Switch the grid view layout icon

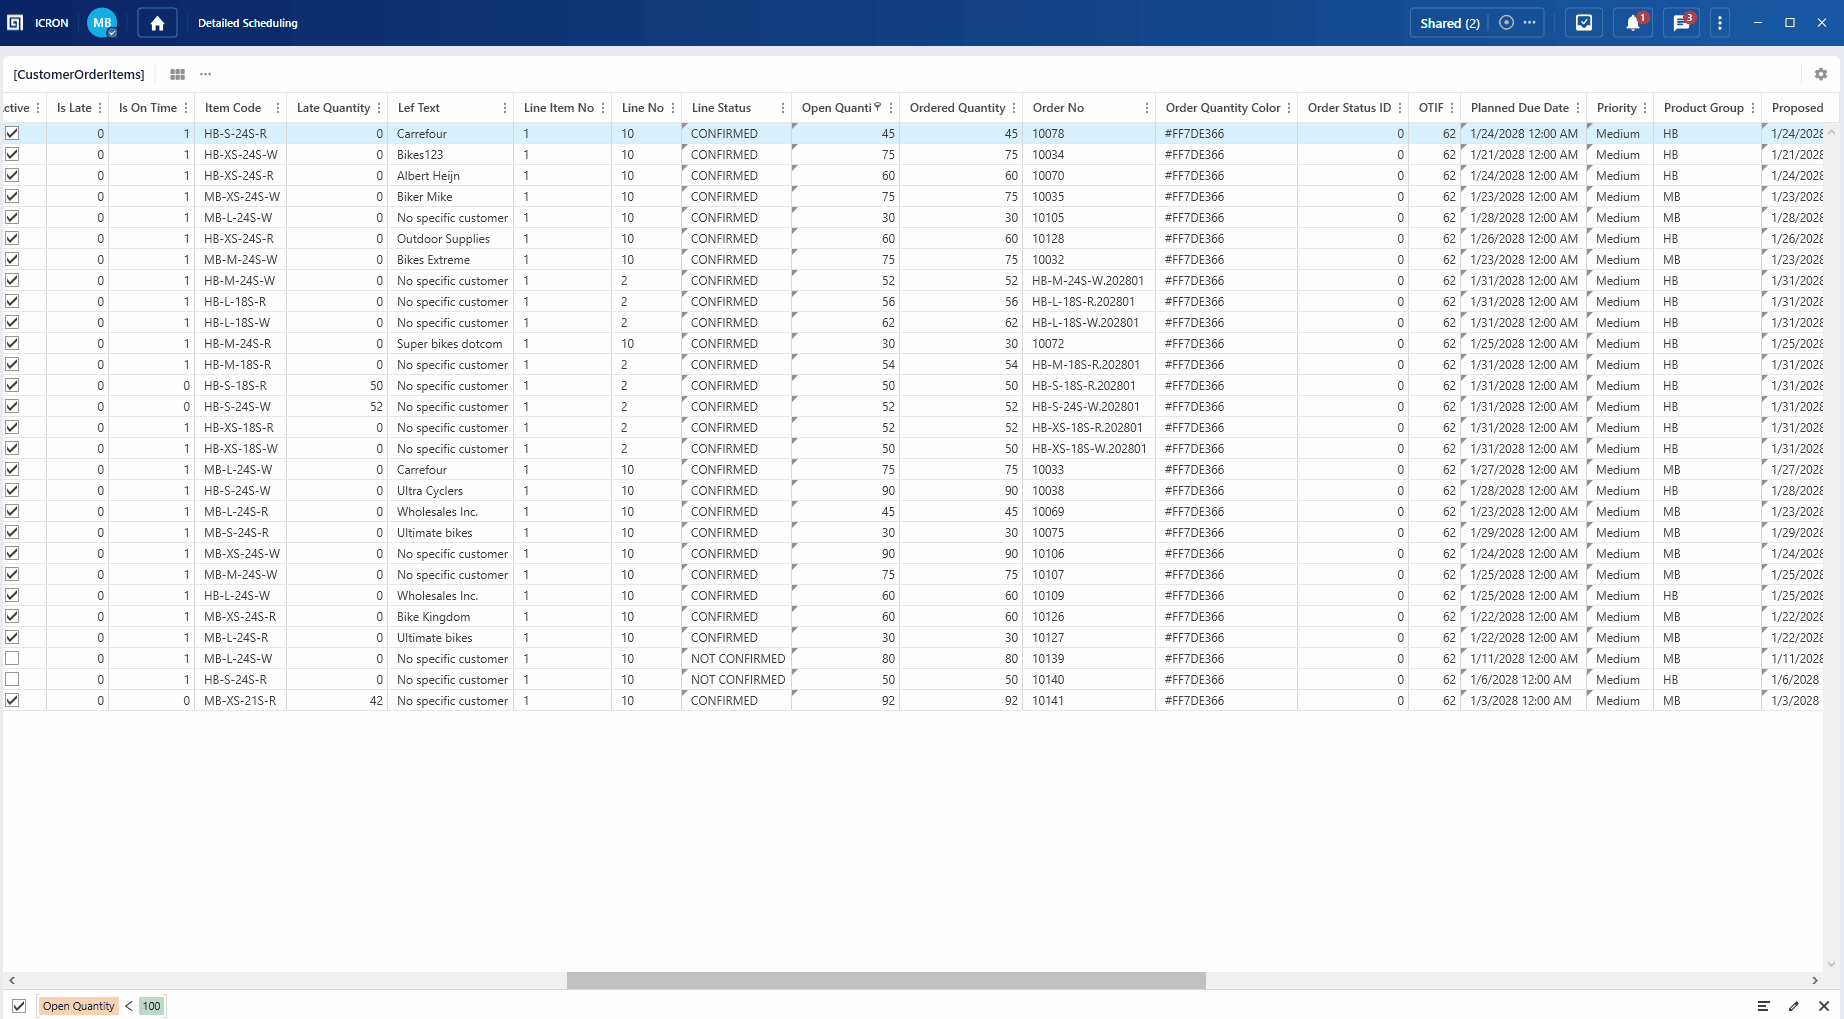click(x=177, y=74)
